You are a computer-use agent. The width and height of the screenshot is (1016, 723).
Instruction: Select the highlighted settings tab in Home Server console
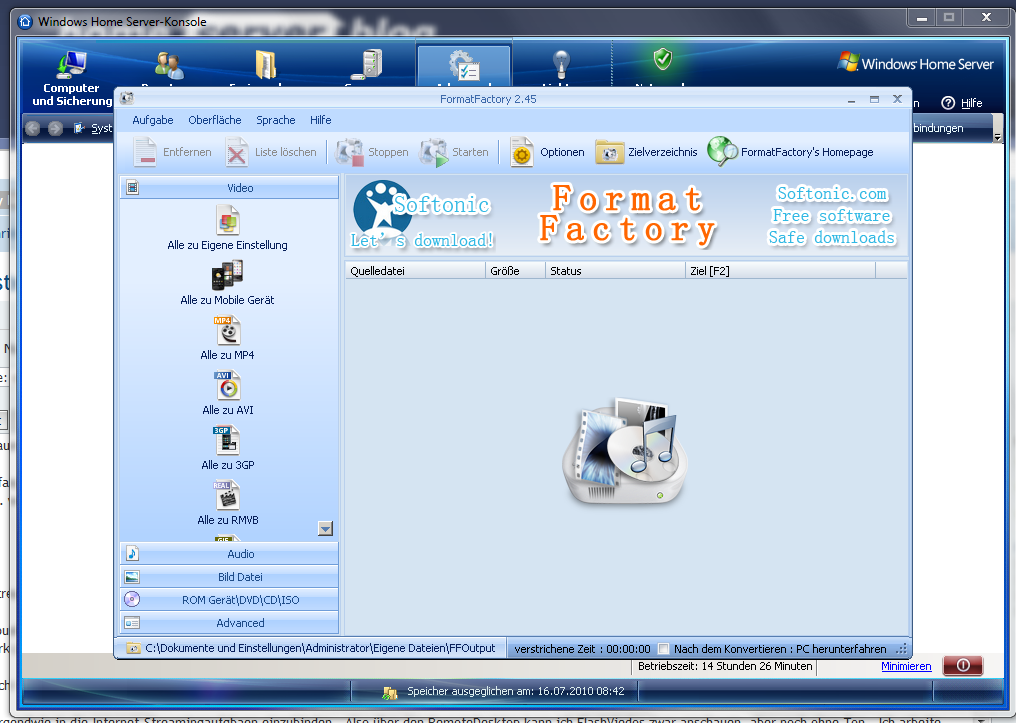point(464,65)
